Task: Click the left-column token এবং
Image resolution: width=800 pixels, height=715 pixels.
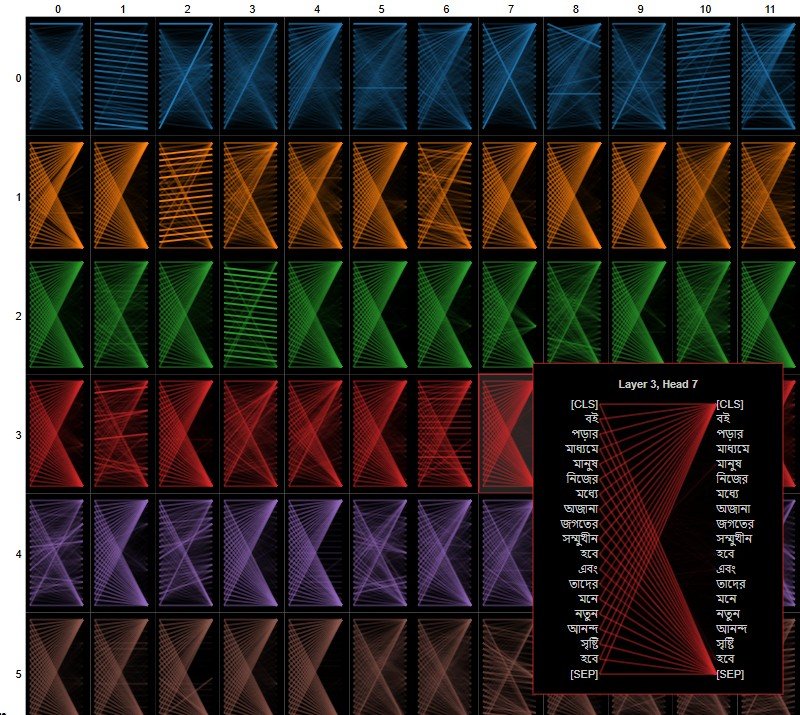Action: [x=586, y=569]
